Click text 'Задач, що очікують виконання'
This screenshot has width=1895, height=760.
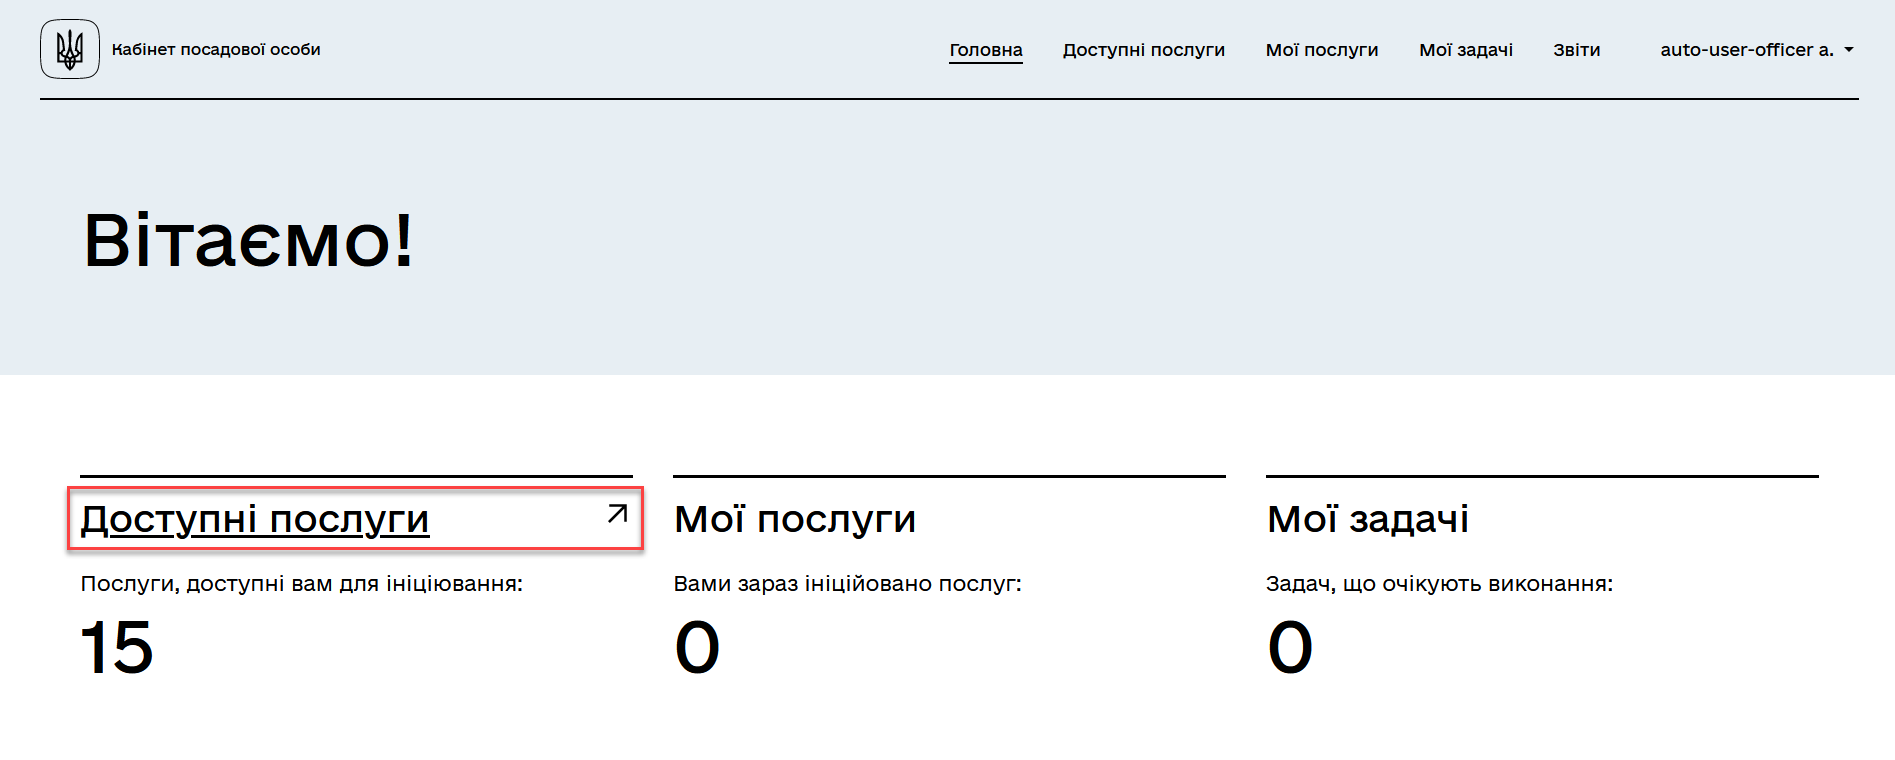click(x=1439, y=584)
